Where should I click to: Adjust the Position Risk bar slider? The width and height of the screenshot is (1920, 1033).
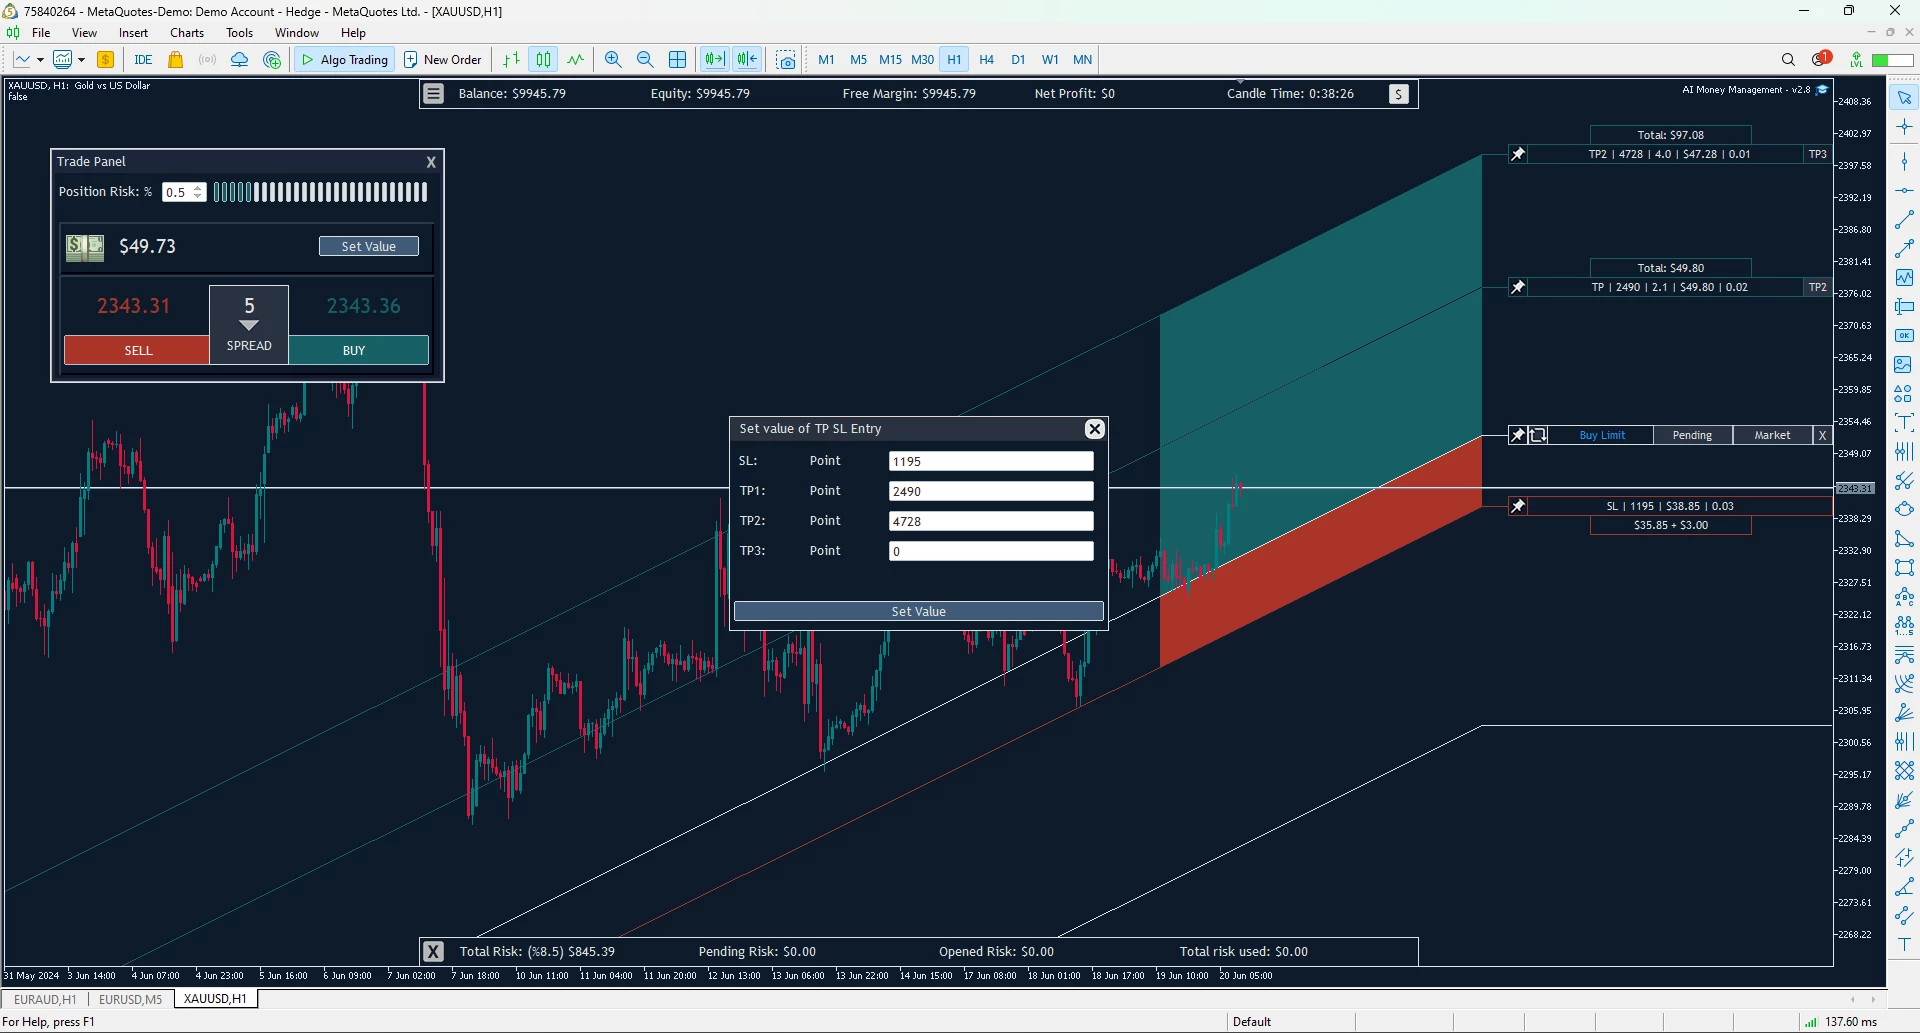click(x=320, y=192)
